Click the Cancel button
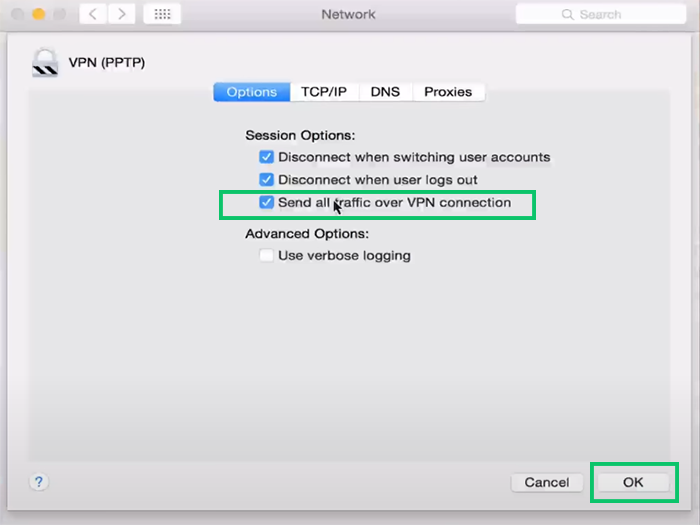This screenshot has height=525, width=700. [547, 483]
